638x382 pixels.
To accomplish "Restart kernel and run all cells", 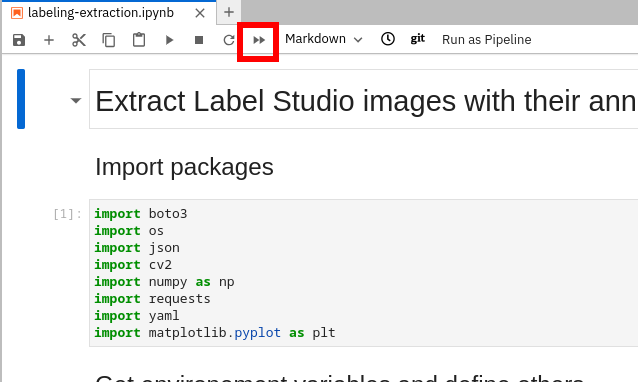I will coord(259,40).
